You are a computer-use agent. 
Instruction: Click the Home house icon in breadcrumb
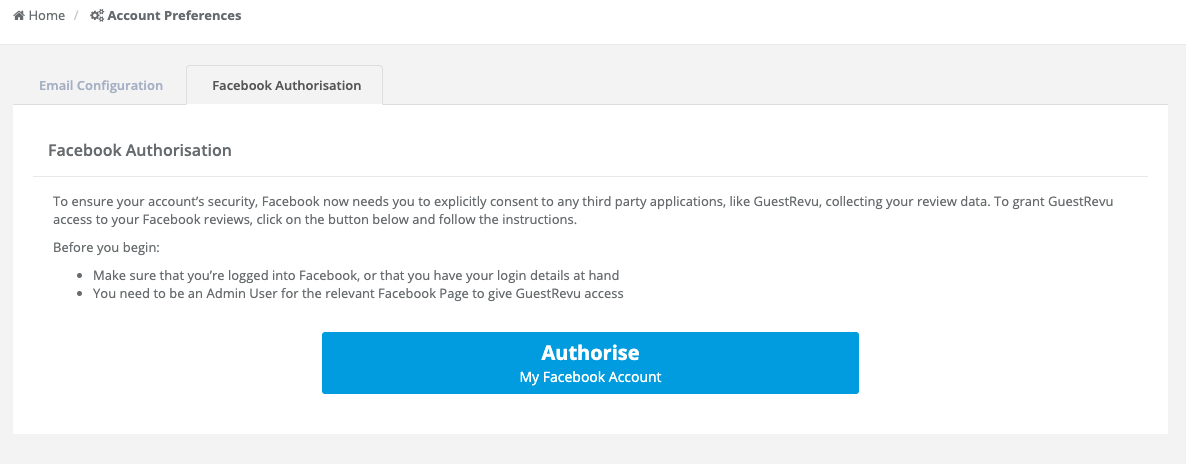(x=20, y=15)
